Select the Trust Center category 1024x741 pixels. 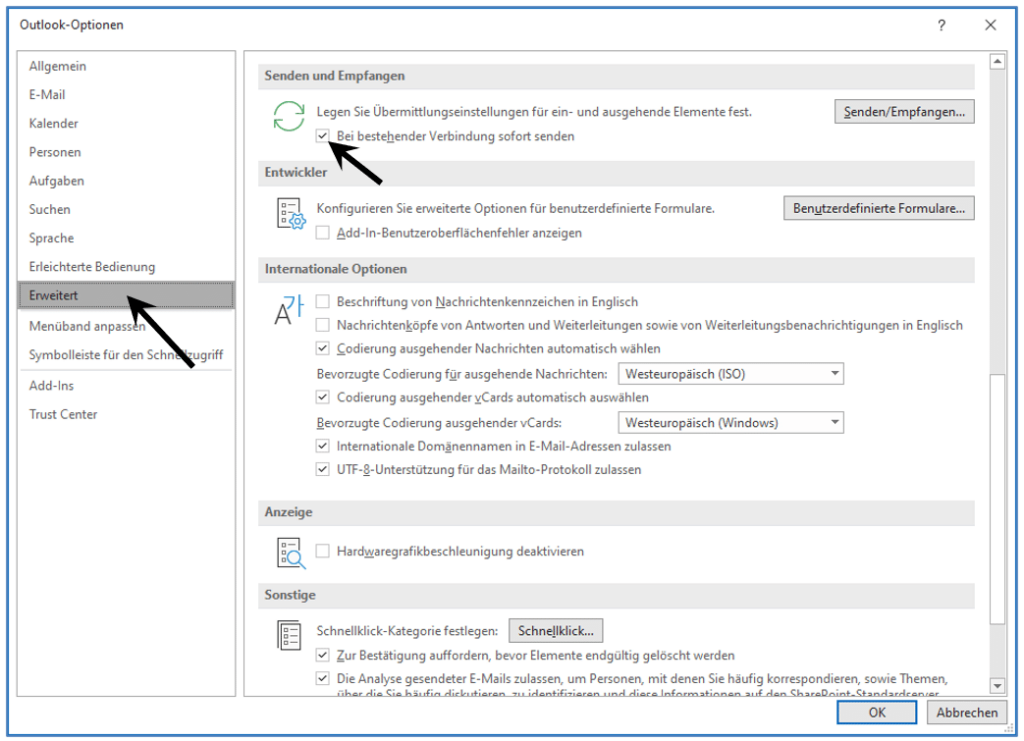coord(126,415)
